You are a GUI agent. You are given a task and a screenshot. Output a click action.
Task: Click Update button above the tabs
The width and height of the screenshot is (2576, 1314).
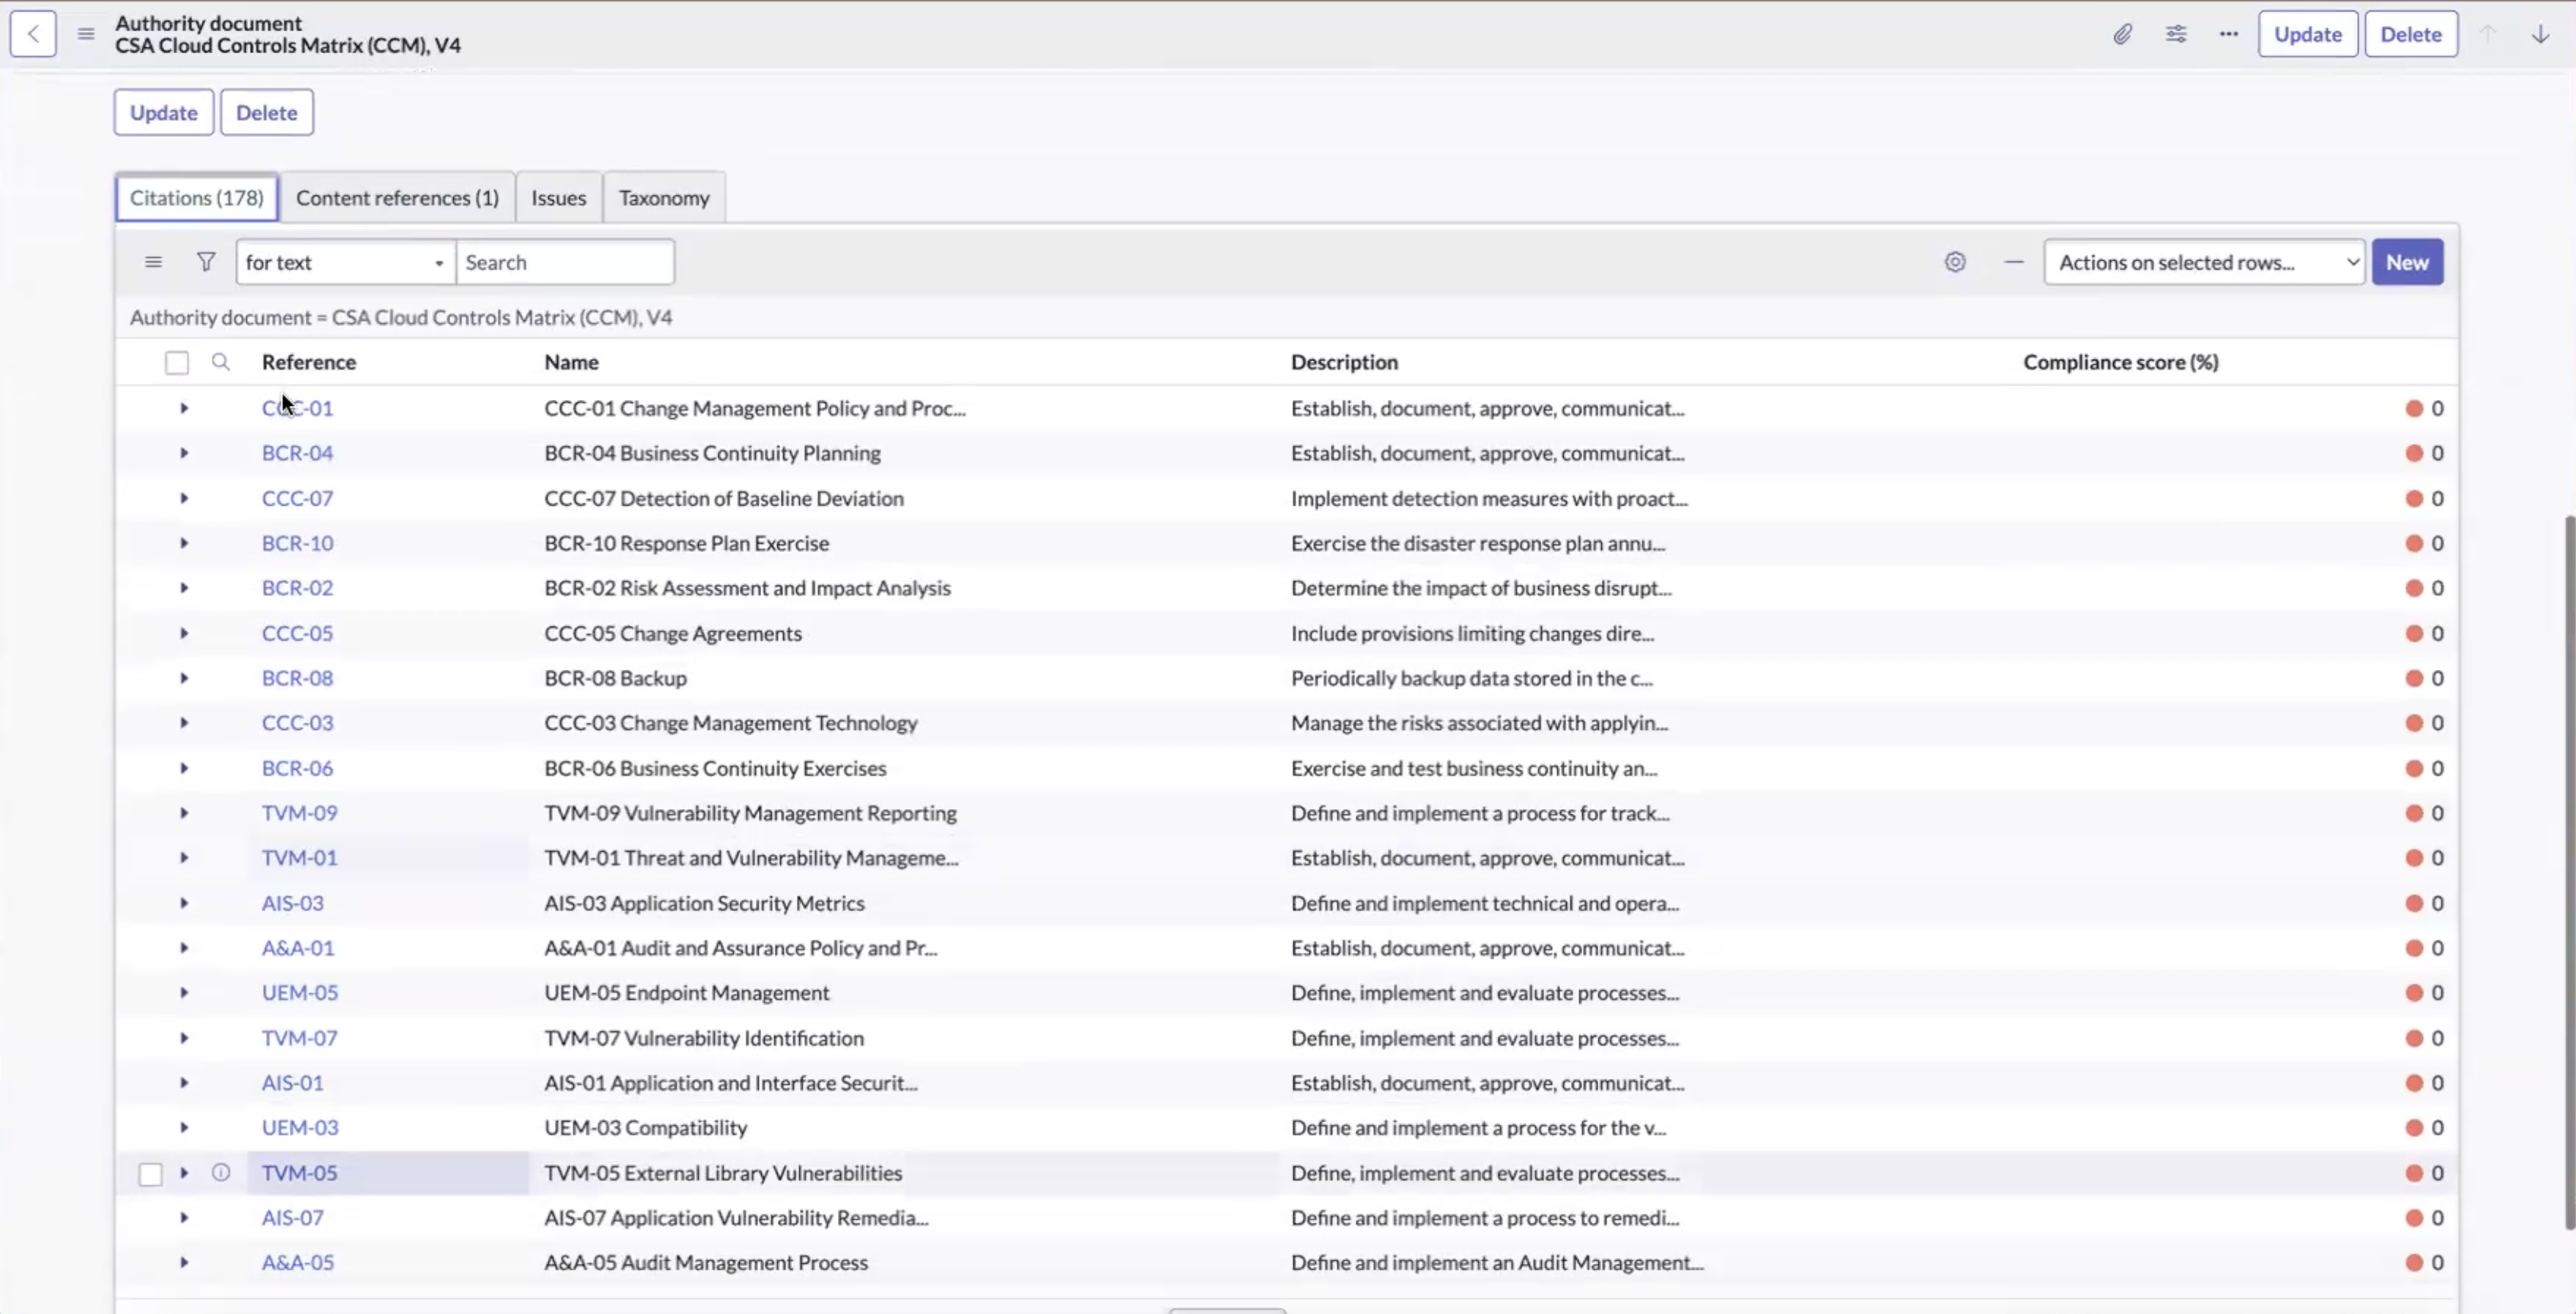pyautogui.click(x=164, y=112)
